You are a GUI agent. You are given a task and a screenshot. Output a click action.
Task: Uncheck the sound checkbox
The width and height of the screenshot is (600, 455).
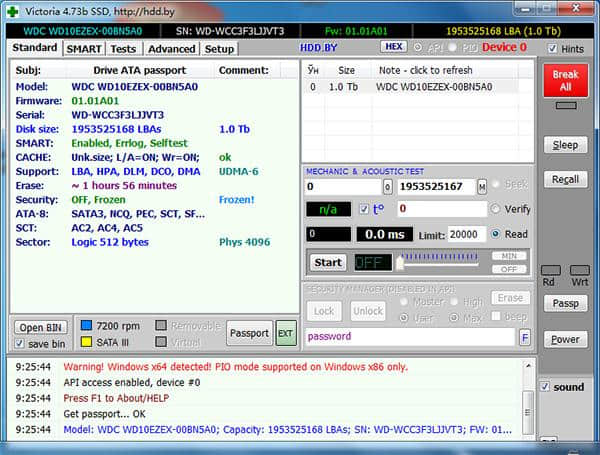[x=545, y=387]
